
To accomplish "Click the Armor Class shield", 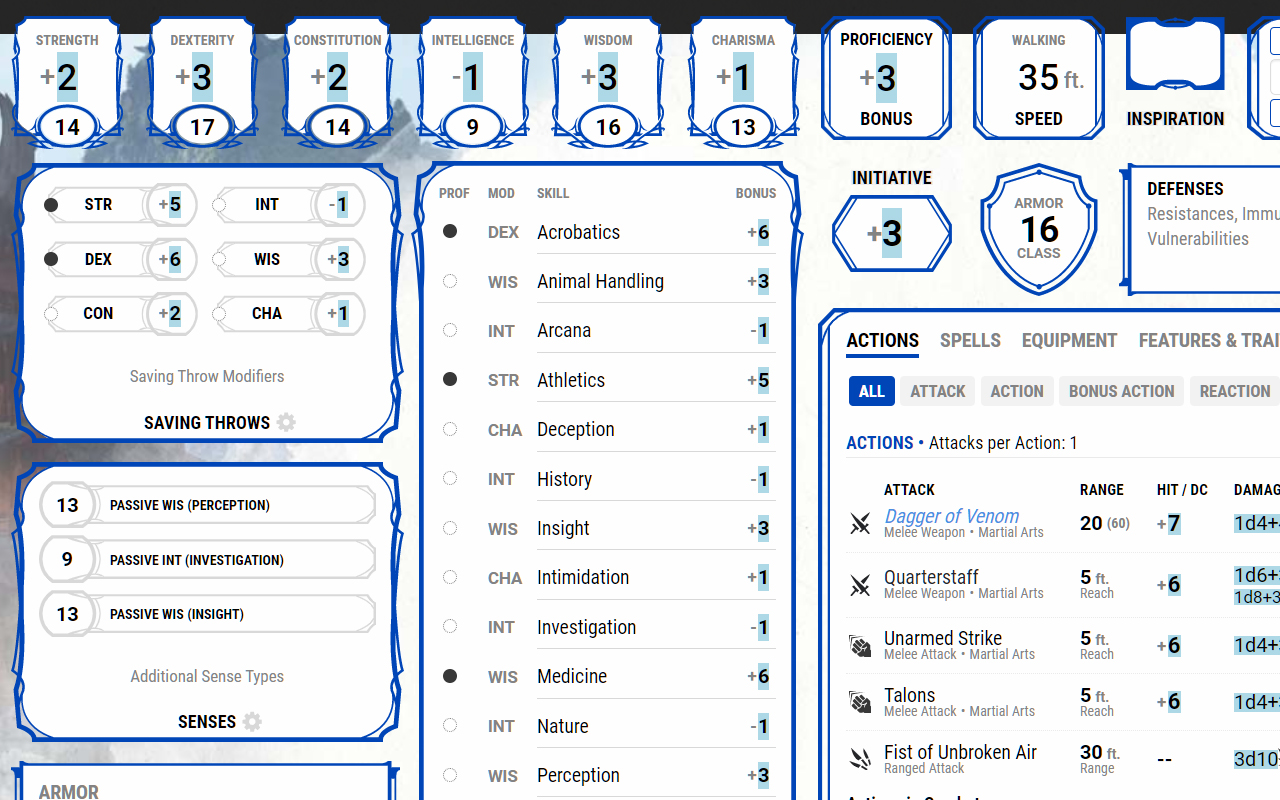I will click(1038, 230).
